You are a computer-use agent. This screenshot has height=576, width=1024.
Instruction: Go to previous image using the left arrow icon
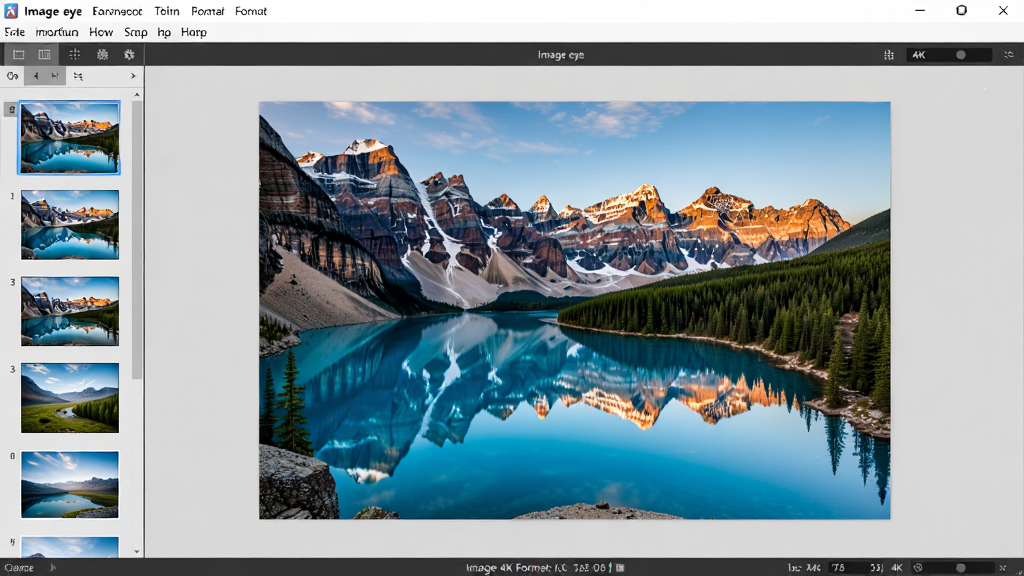[x=35, y=76]
